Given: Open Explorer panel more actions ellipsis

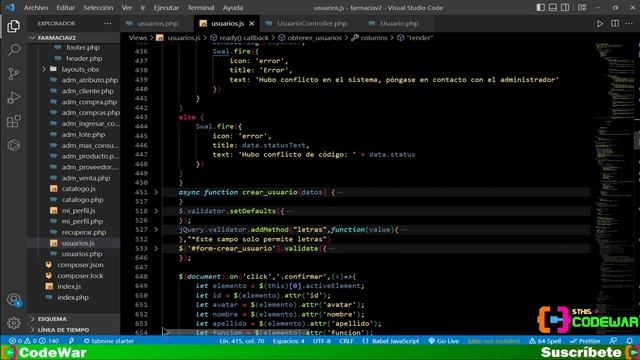Looking at the screenshot, I should click(x=107, y=24).
